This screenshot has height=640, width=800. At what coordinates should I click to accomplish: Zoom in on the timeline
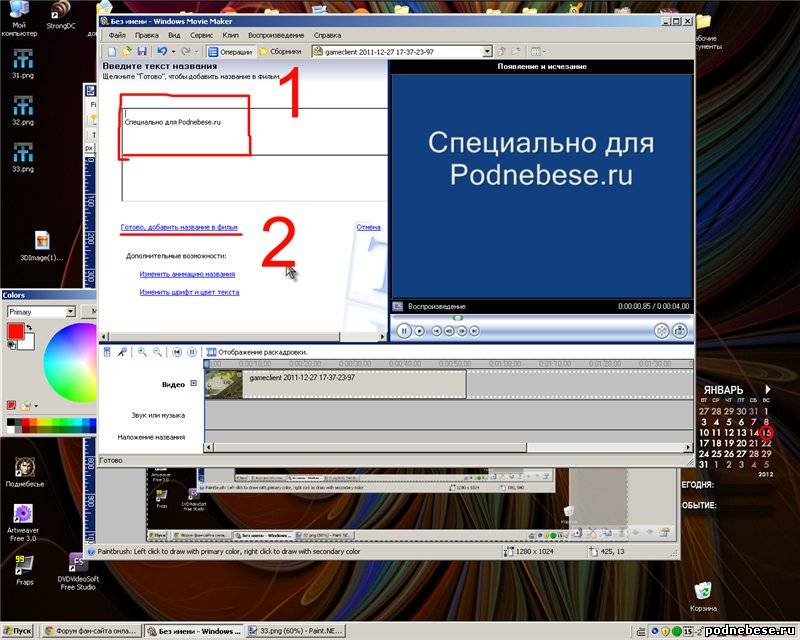pos(142,352)
